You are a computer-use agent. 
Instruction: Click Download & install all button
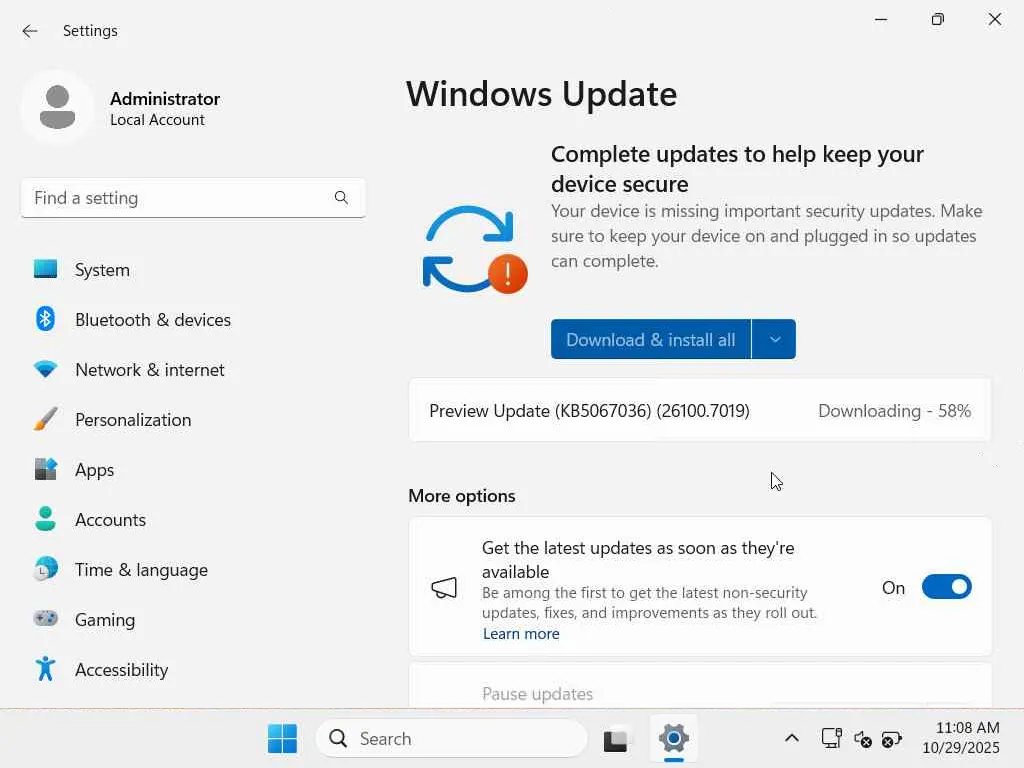[650, 339]
